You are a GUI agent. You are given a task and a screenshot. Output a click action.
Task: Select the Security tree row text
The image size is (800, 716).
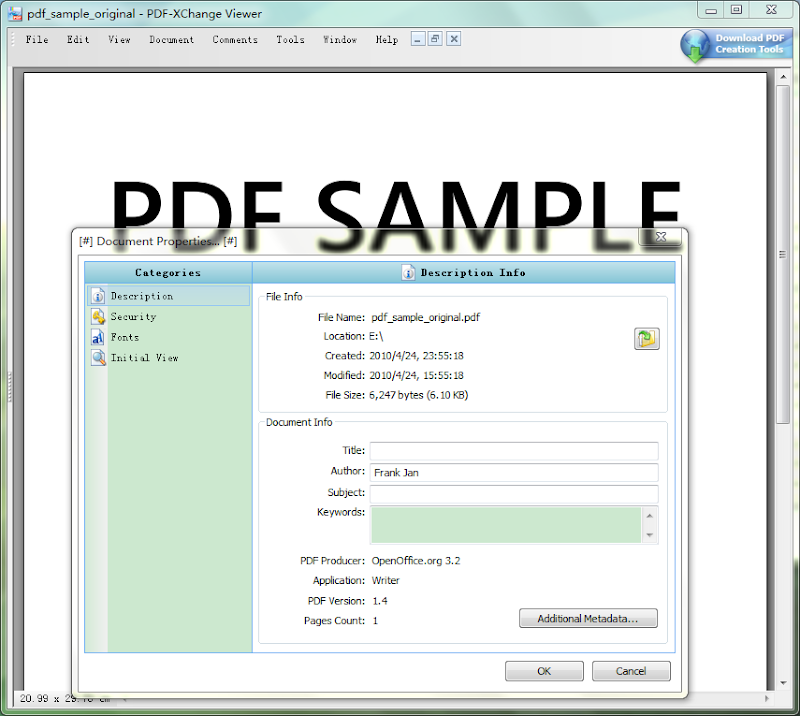click(x=134, y=316)
